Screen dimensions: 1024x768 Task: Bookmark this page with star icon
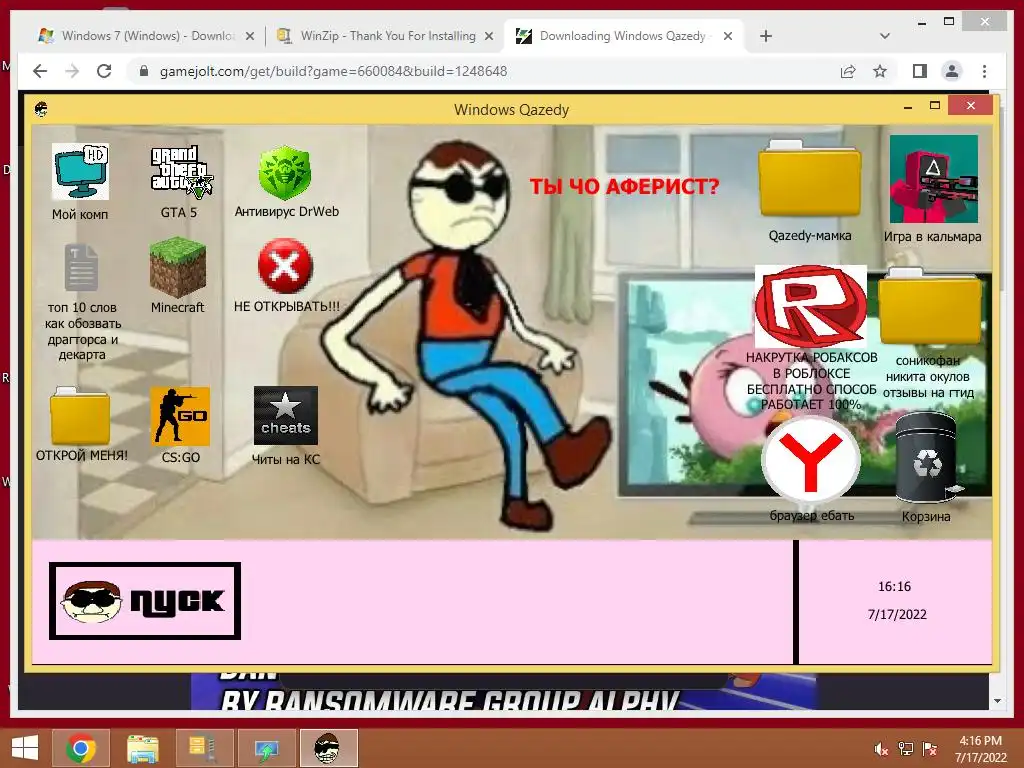pyautogui.click(x=880, y=71)
